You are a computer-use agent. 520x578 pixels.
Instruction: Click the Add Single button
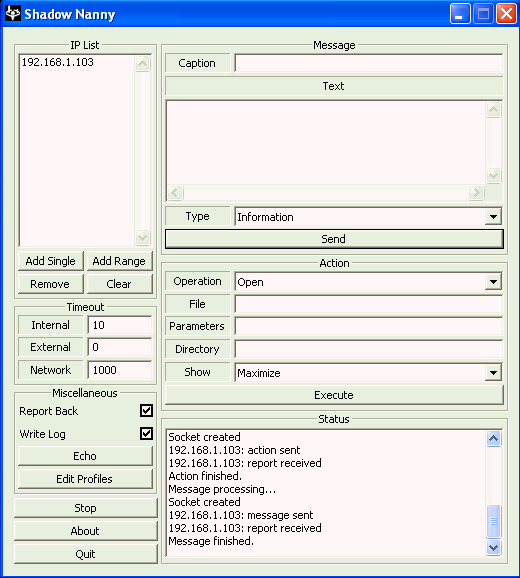[50, 261]
